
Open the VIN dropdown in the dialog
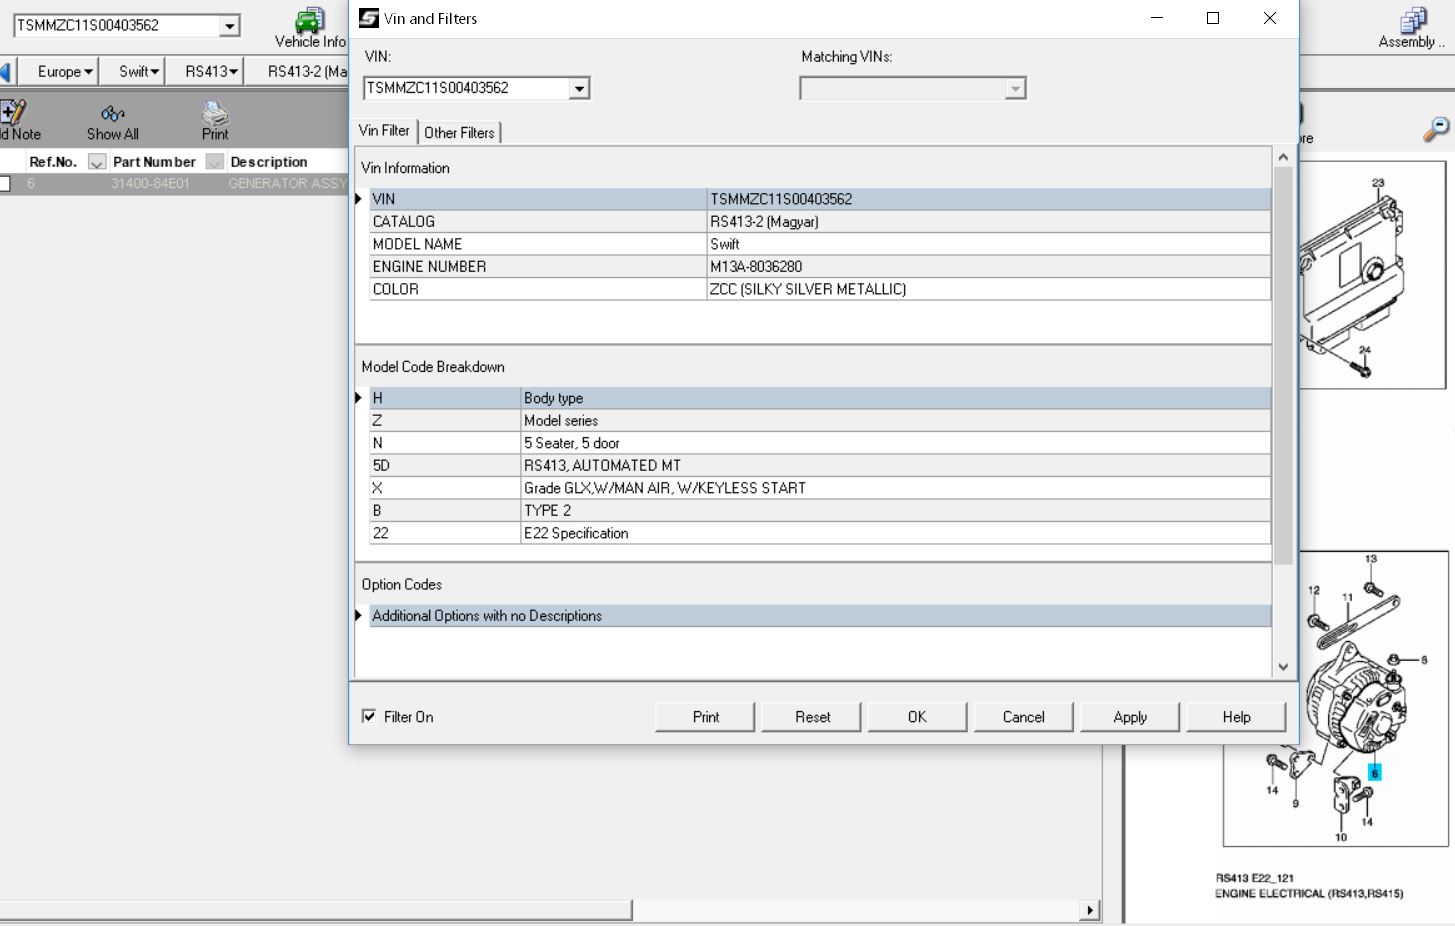point(578,89)
